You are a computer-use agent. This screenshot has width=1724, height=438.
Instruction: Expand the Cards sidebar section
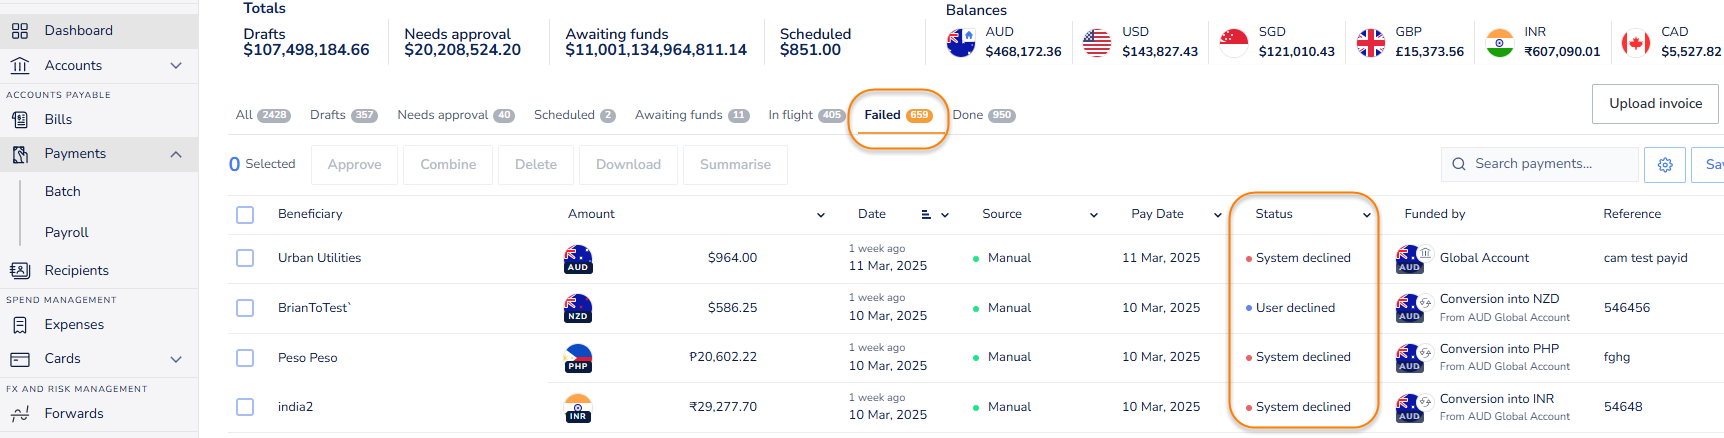176,359
